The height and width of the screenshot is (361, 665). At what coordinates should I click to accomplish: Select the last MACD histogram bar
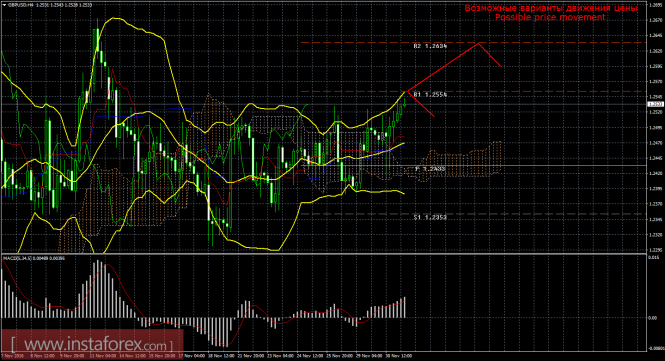pos(405,307)
